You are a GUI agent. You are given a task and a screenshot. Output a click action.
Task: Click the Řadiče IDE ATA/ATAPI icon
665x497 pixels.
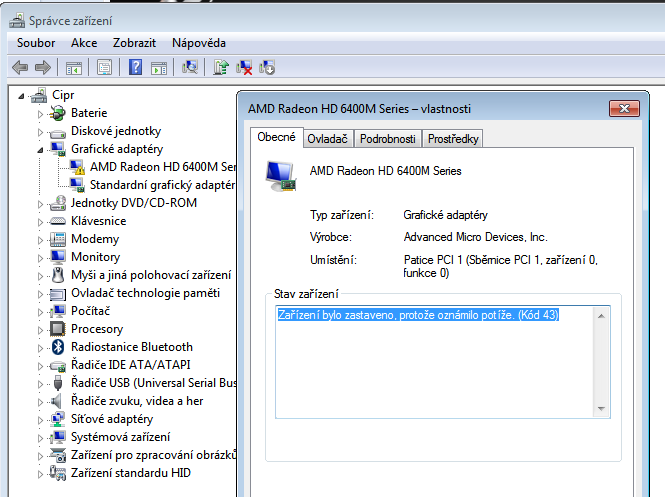point(58,365)
